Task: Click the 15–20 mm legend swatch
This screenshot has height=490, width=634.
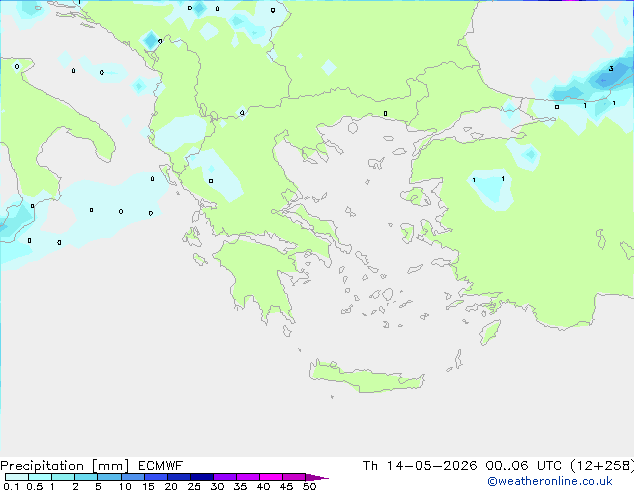Action: click(x=156, y=477)
